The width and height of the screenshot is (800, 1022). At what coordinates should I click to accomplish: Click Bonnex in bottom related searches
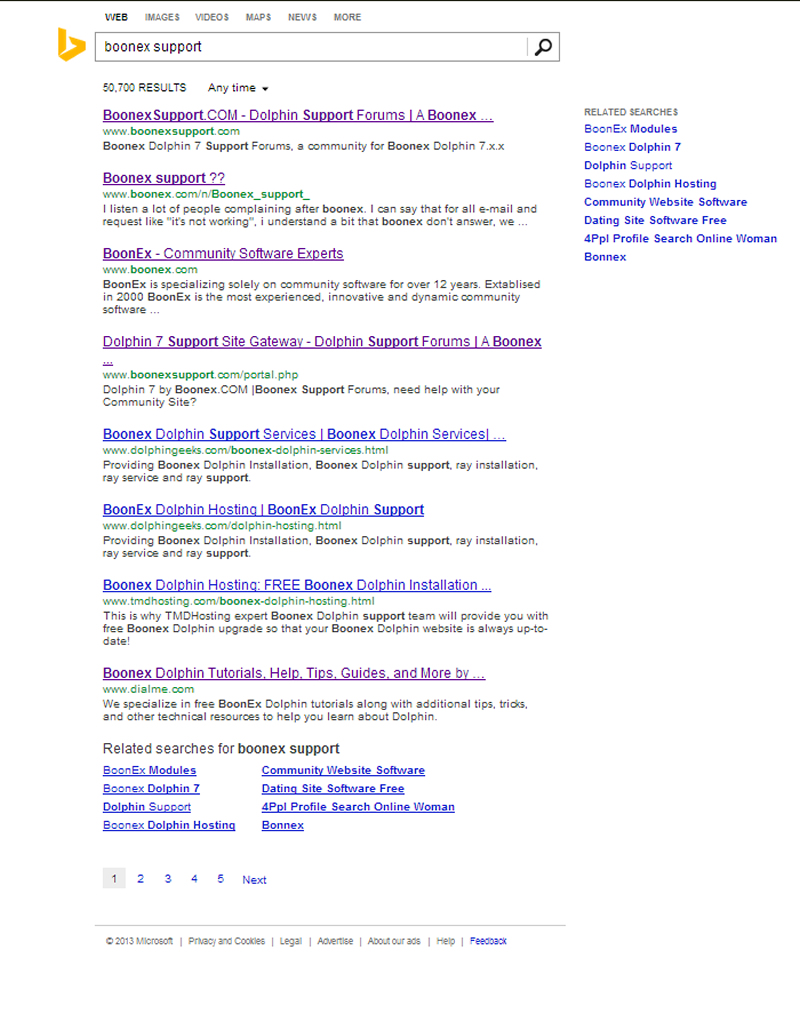(x=282, y=825)
